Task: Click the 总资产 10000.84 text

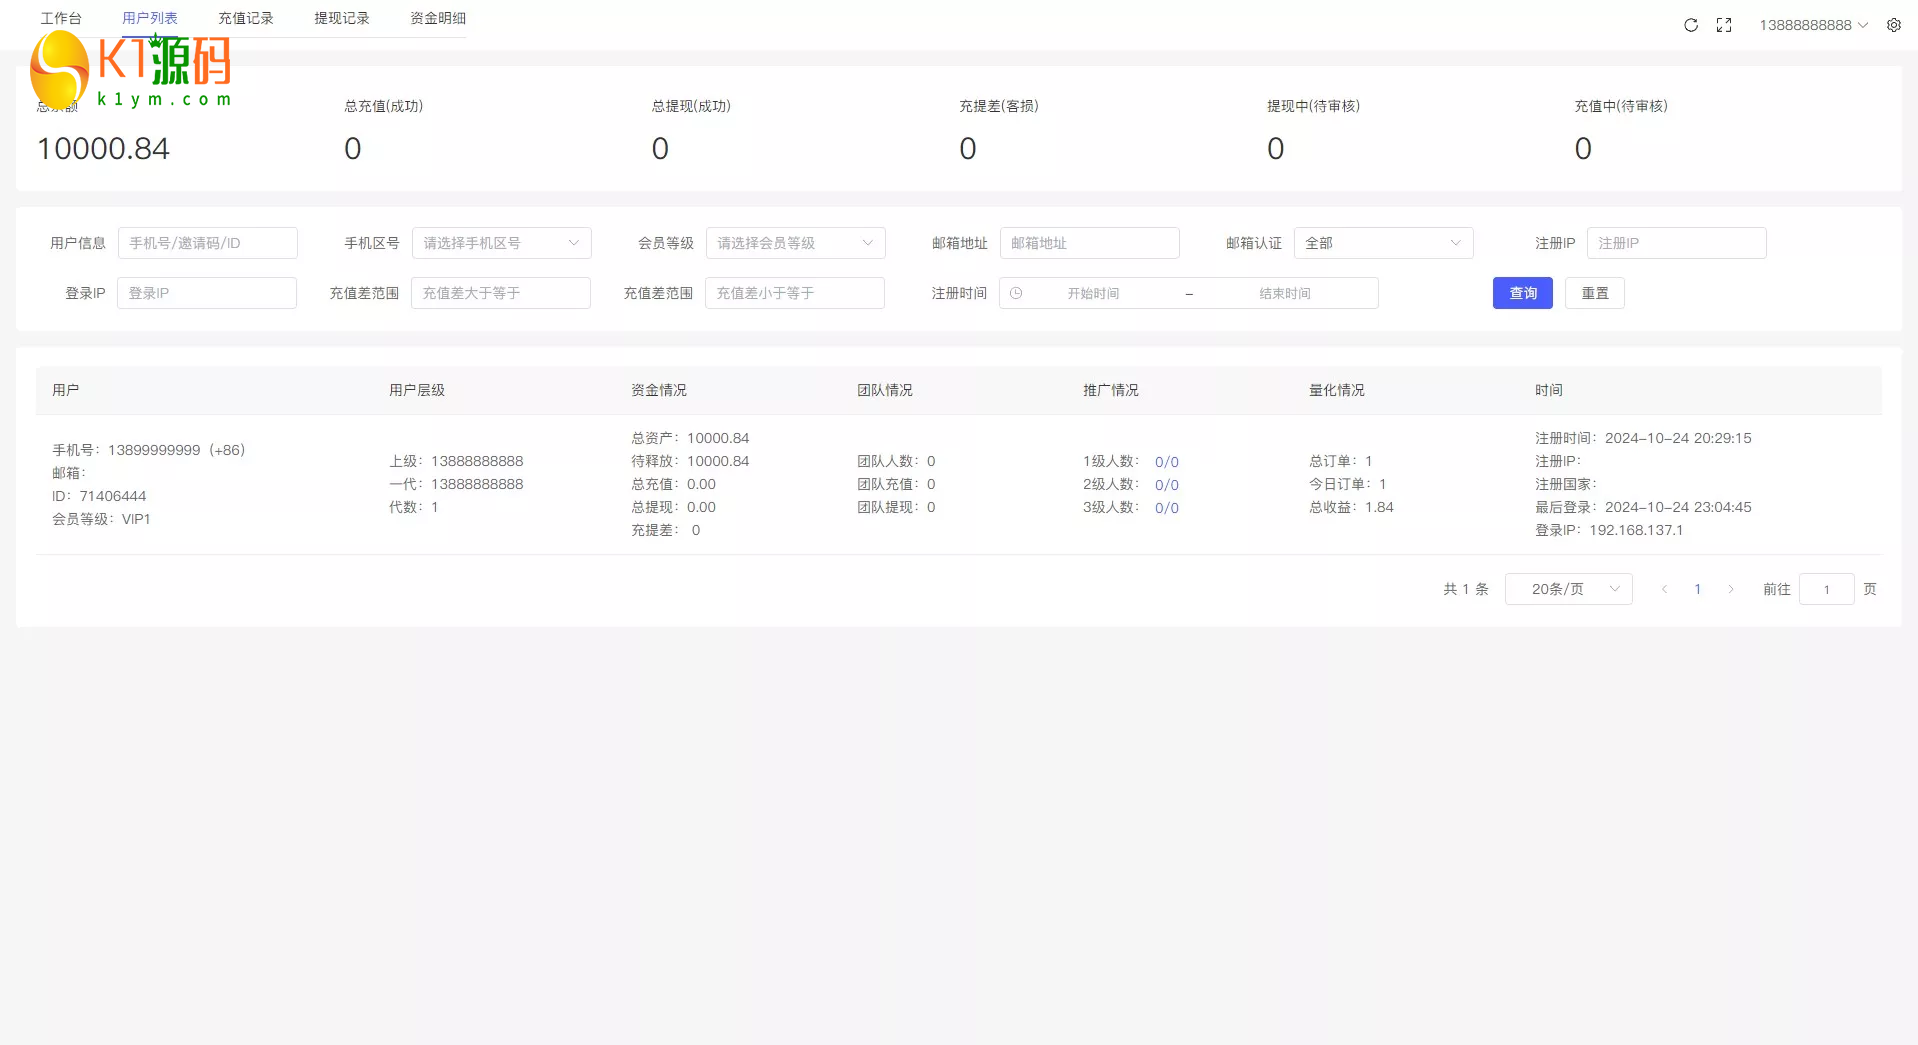Action: click(x=690, y=438)
